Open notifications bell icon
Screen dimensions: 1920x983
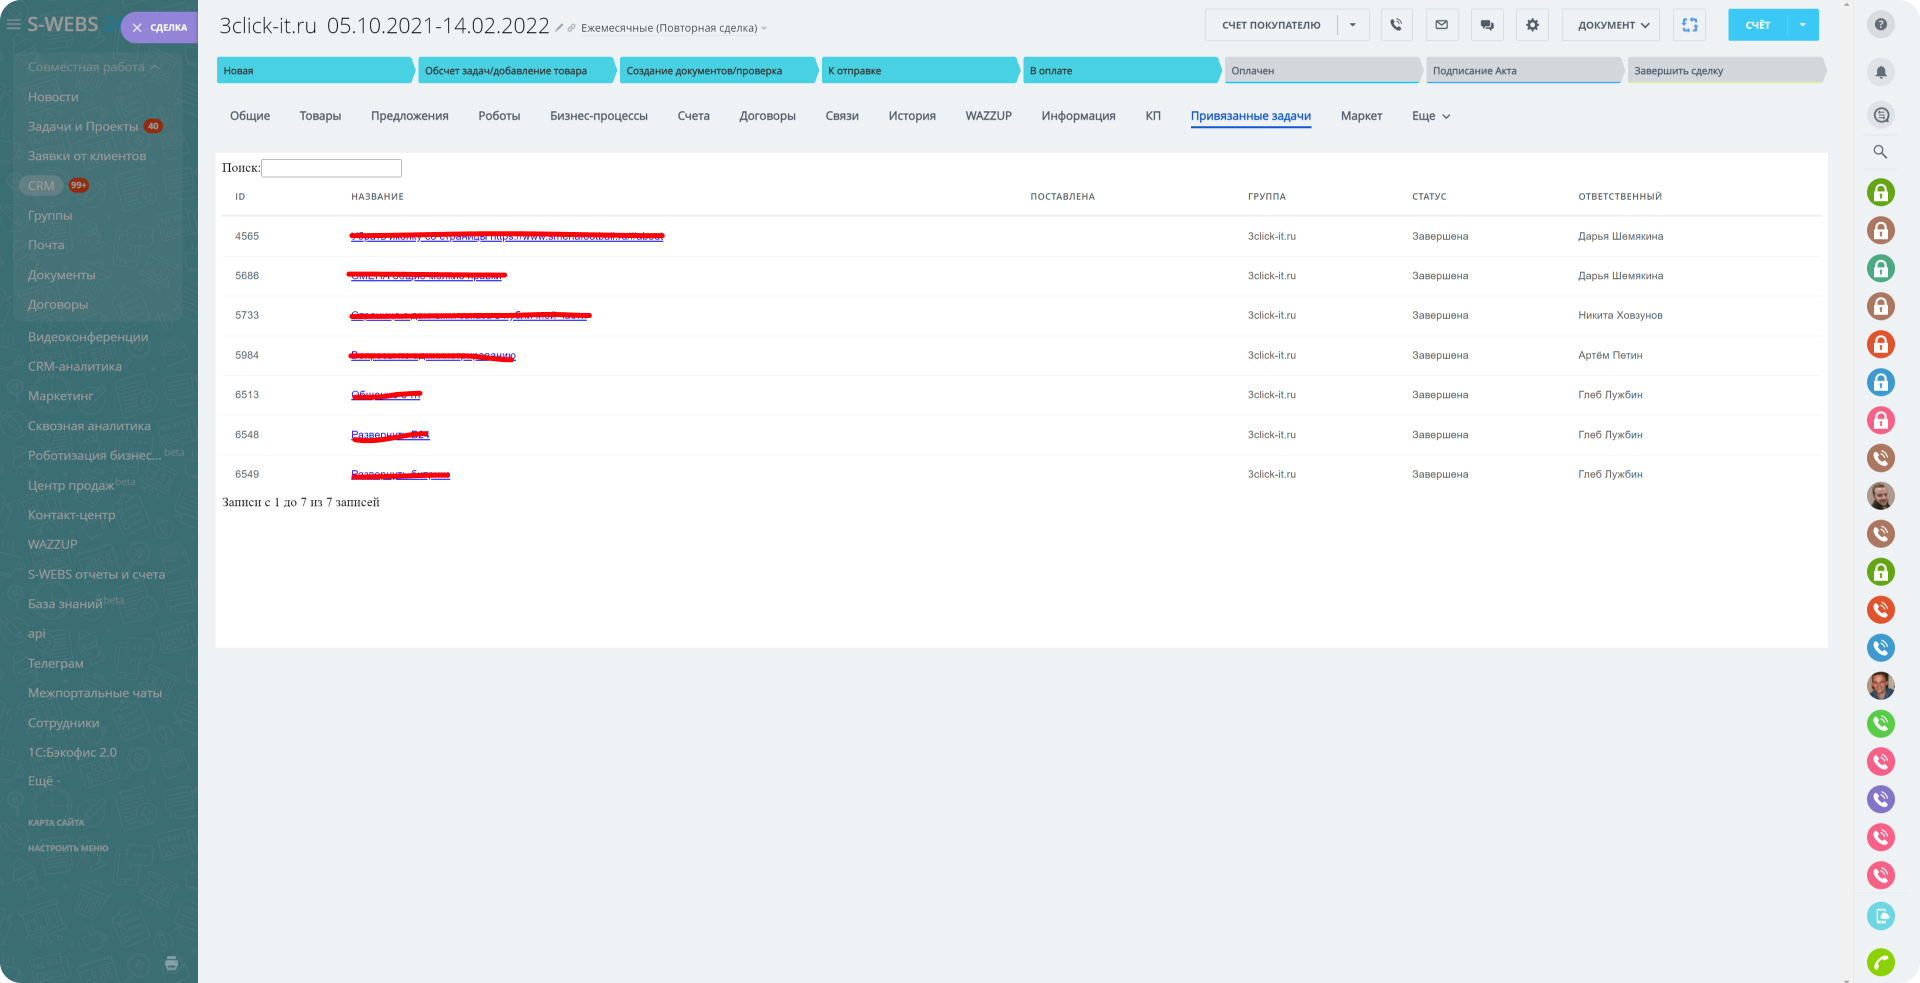1880,72
